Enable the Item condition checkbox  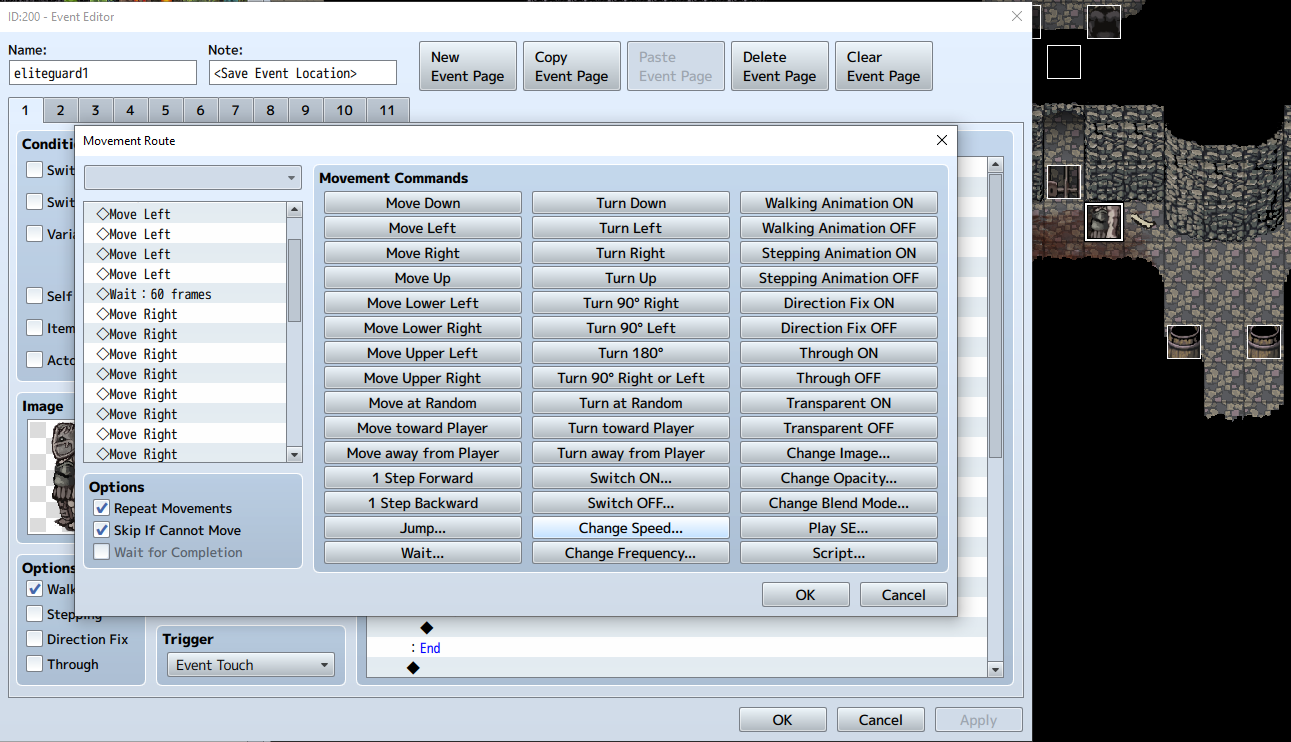pyautogui.click(x=35, y=328)
